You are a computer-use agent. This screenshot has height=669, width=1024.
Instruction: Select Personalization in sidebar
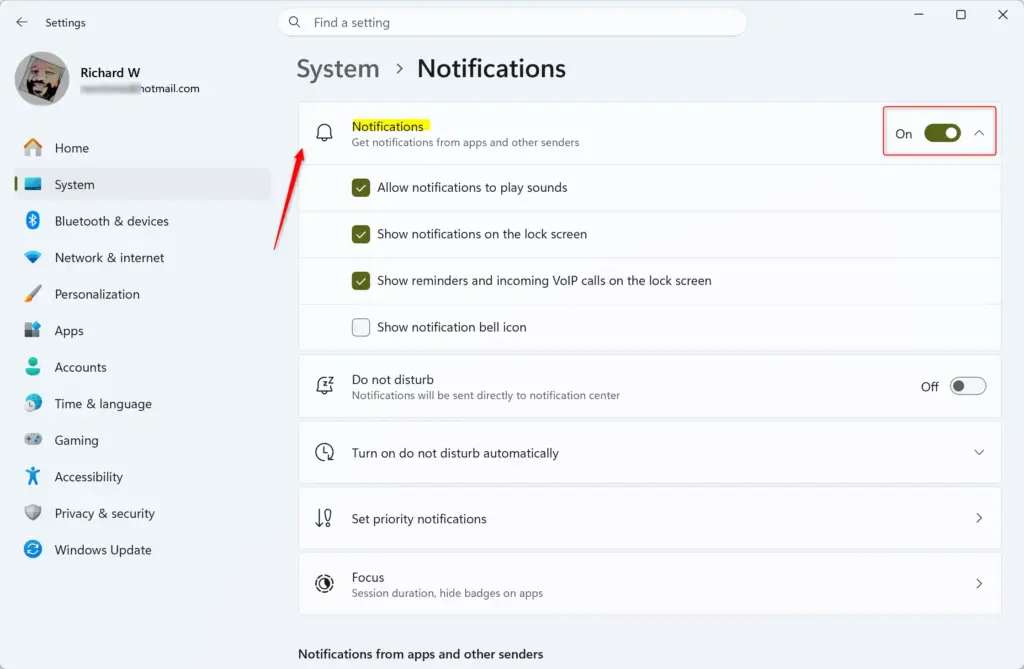coord(142,295)
